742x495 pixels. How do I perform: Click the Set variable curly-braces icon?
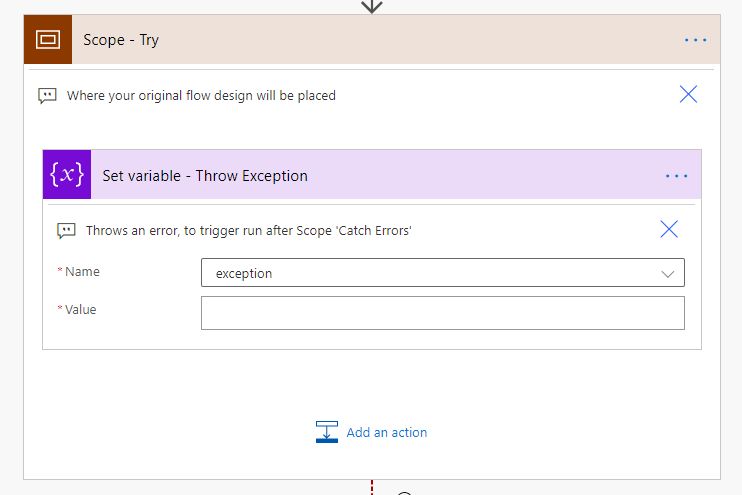tap(67, 175)
